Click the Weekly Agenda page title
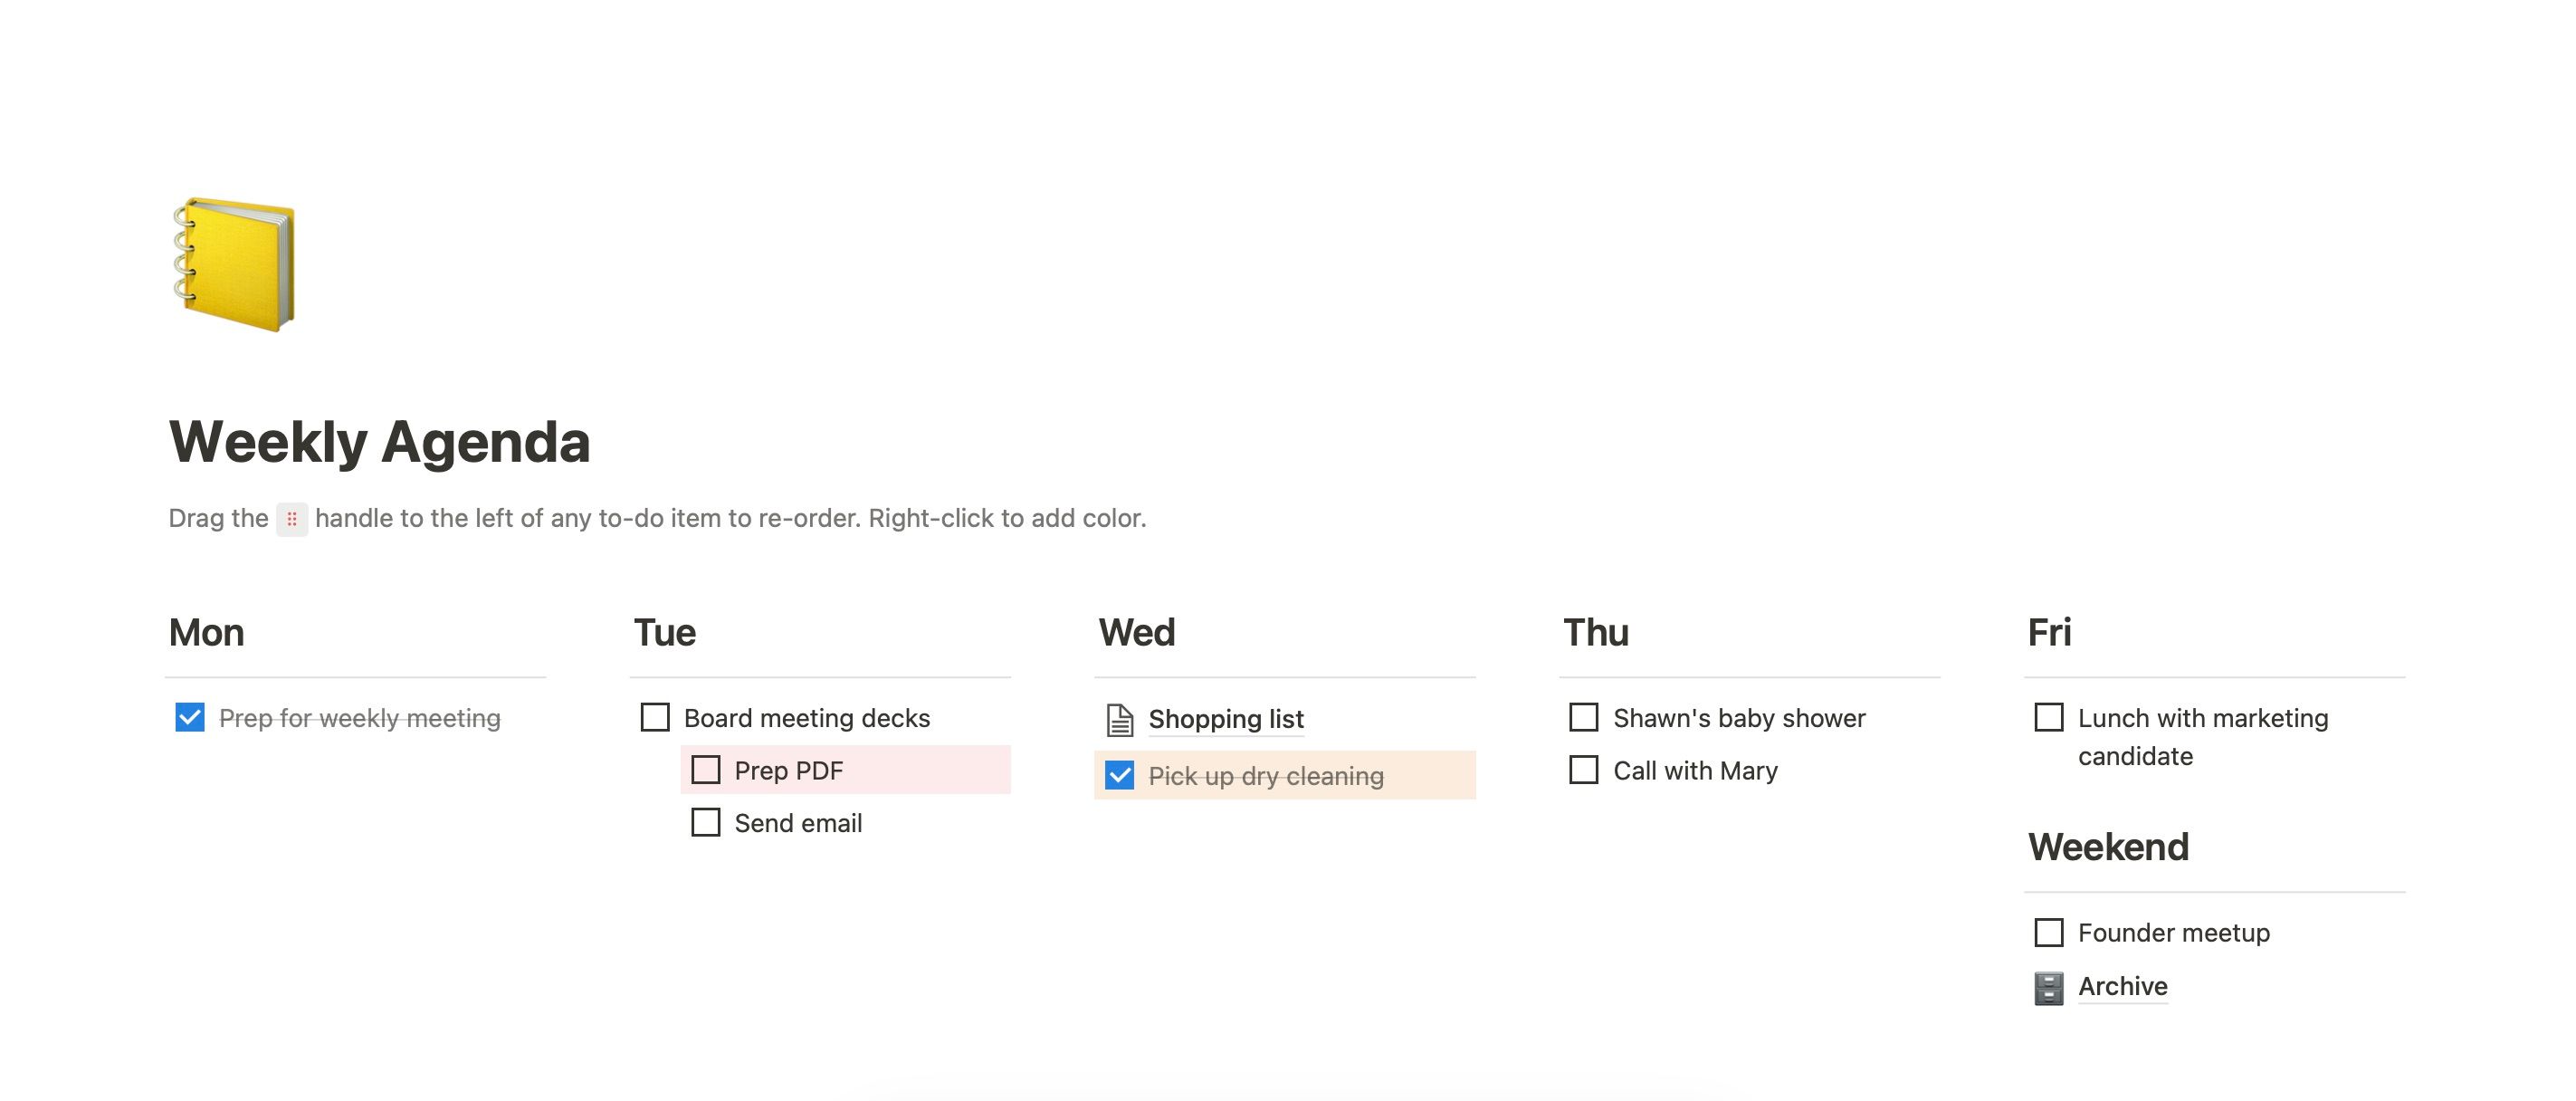 point(380,442)
